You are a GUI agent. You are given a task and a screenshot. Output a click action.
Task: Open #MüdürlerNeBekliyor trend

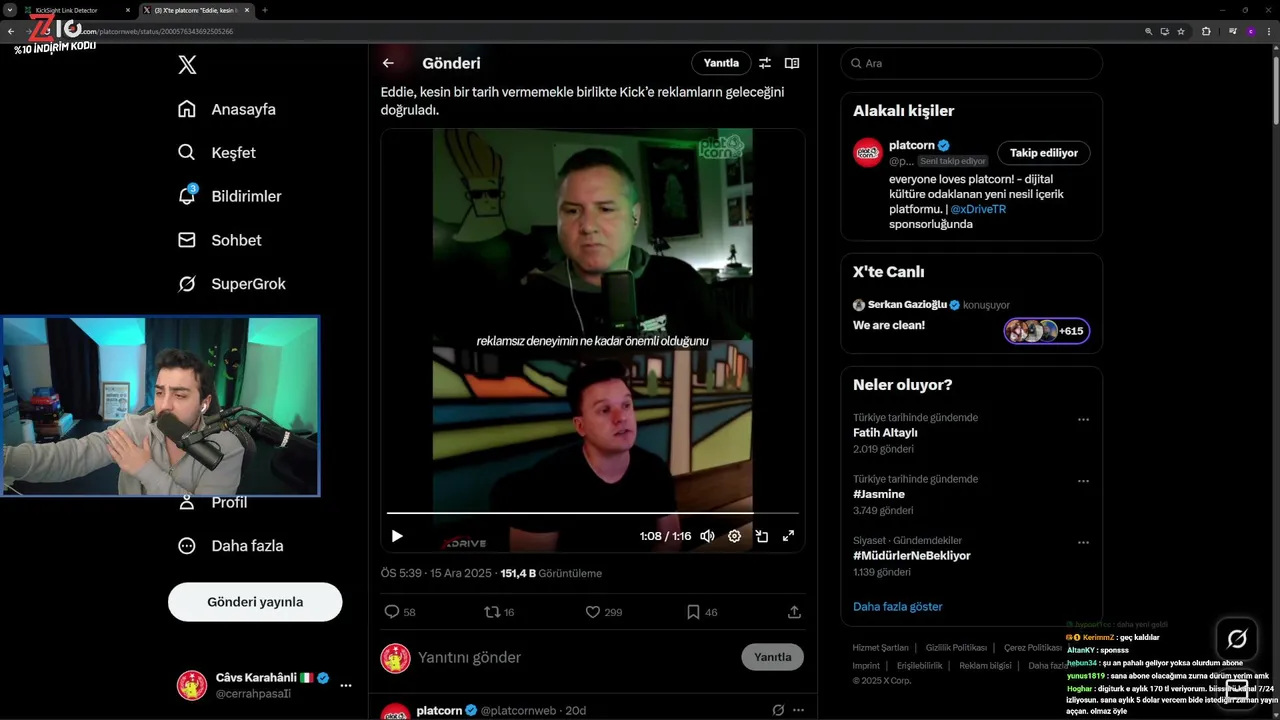(911, 555)
